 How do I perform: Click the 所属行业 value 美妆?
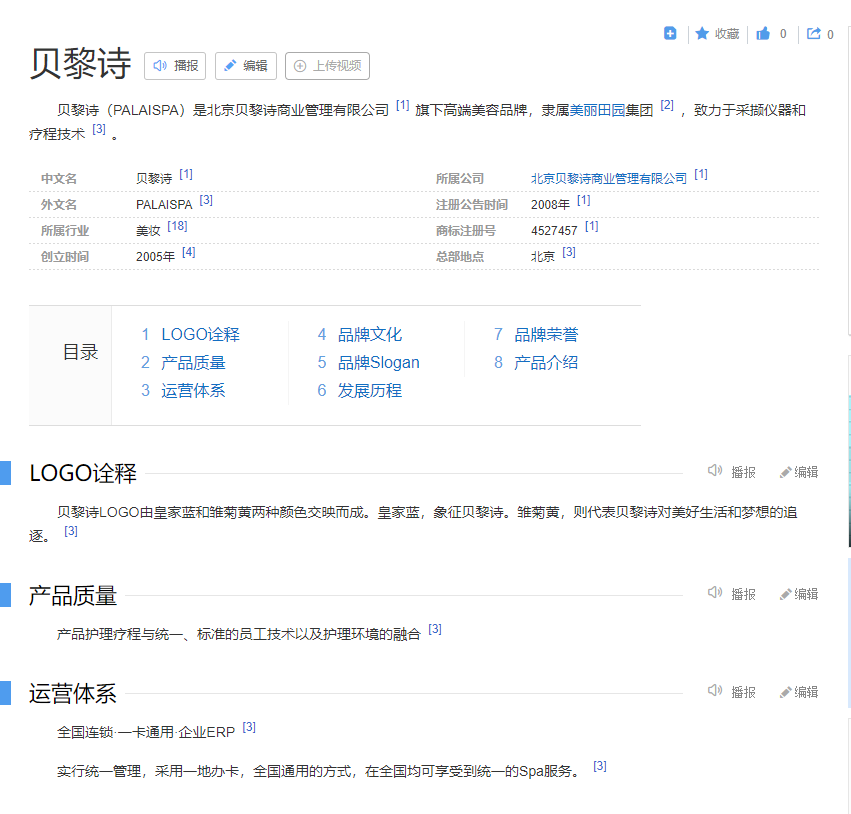pos(148,231)
